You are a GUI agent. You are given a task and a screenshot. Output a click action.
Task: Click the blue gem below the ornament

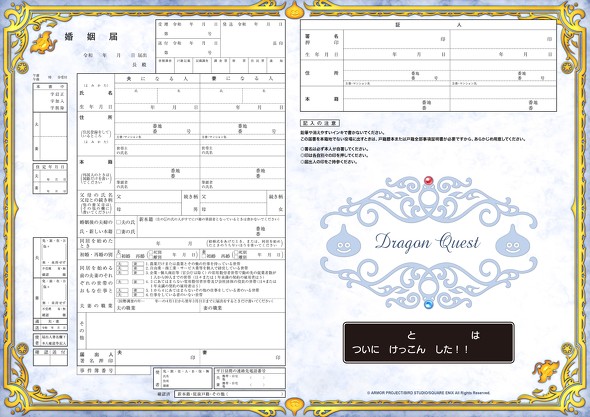pos(429,304)
